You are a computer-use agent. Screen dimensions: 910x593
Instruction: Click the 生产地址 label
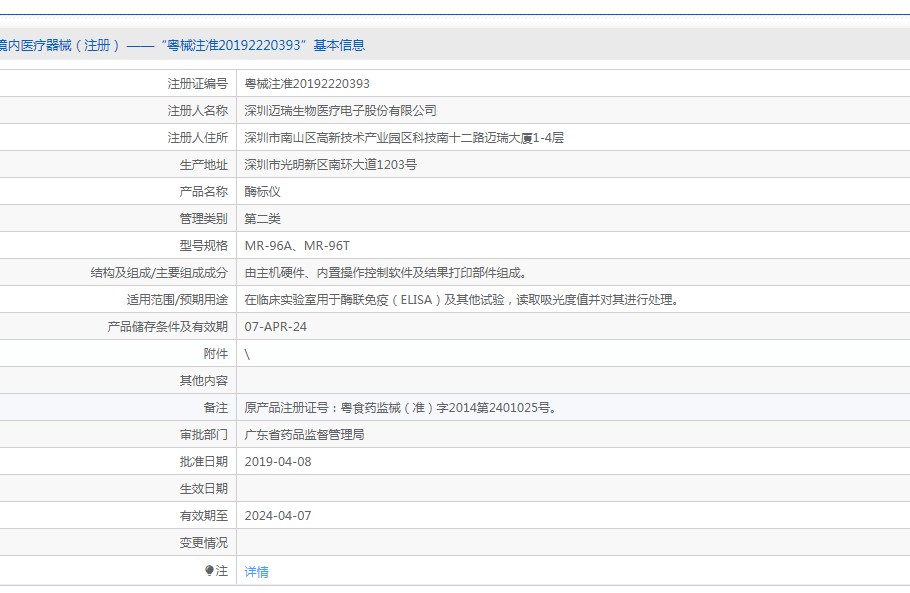pyautogui.click(x=204, y=165)
